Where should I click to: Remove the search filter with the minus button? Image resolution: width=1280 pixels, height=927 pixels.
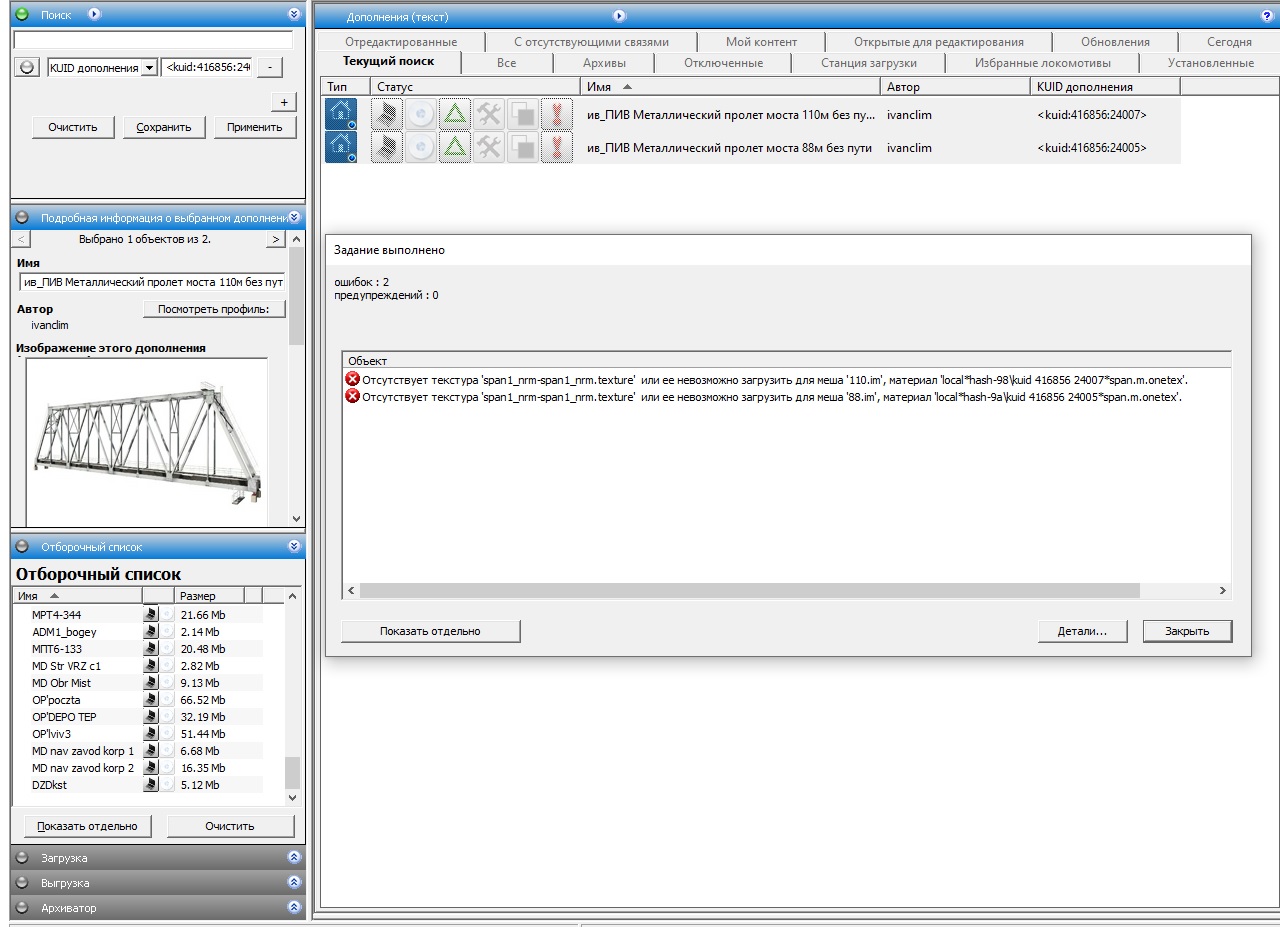(x=269, y=67)
